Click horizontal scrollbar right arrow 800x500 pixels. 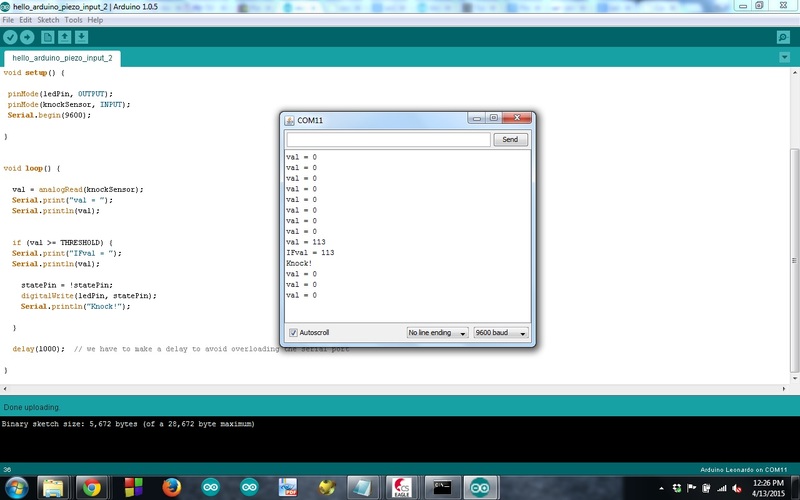point(784,389)
